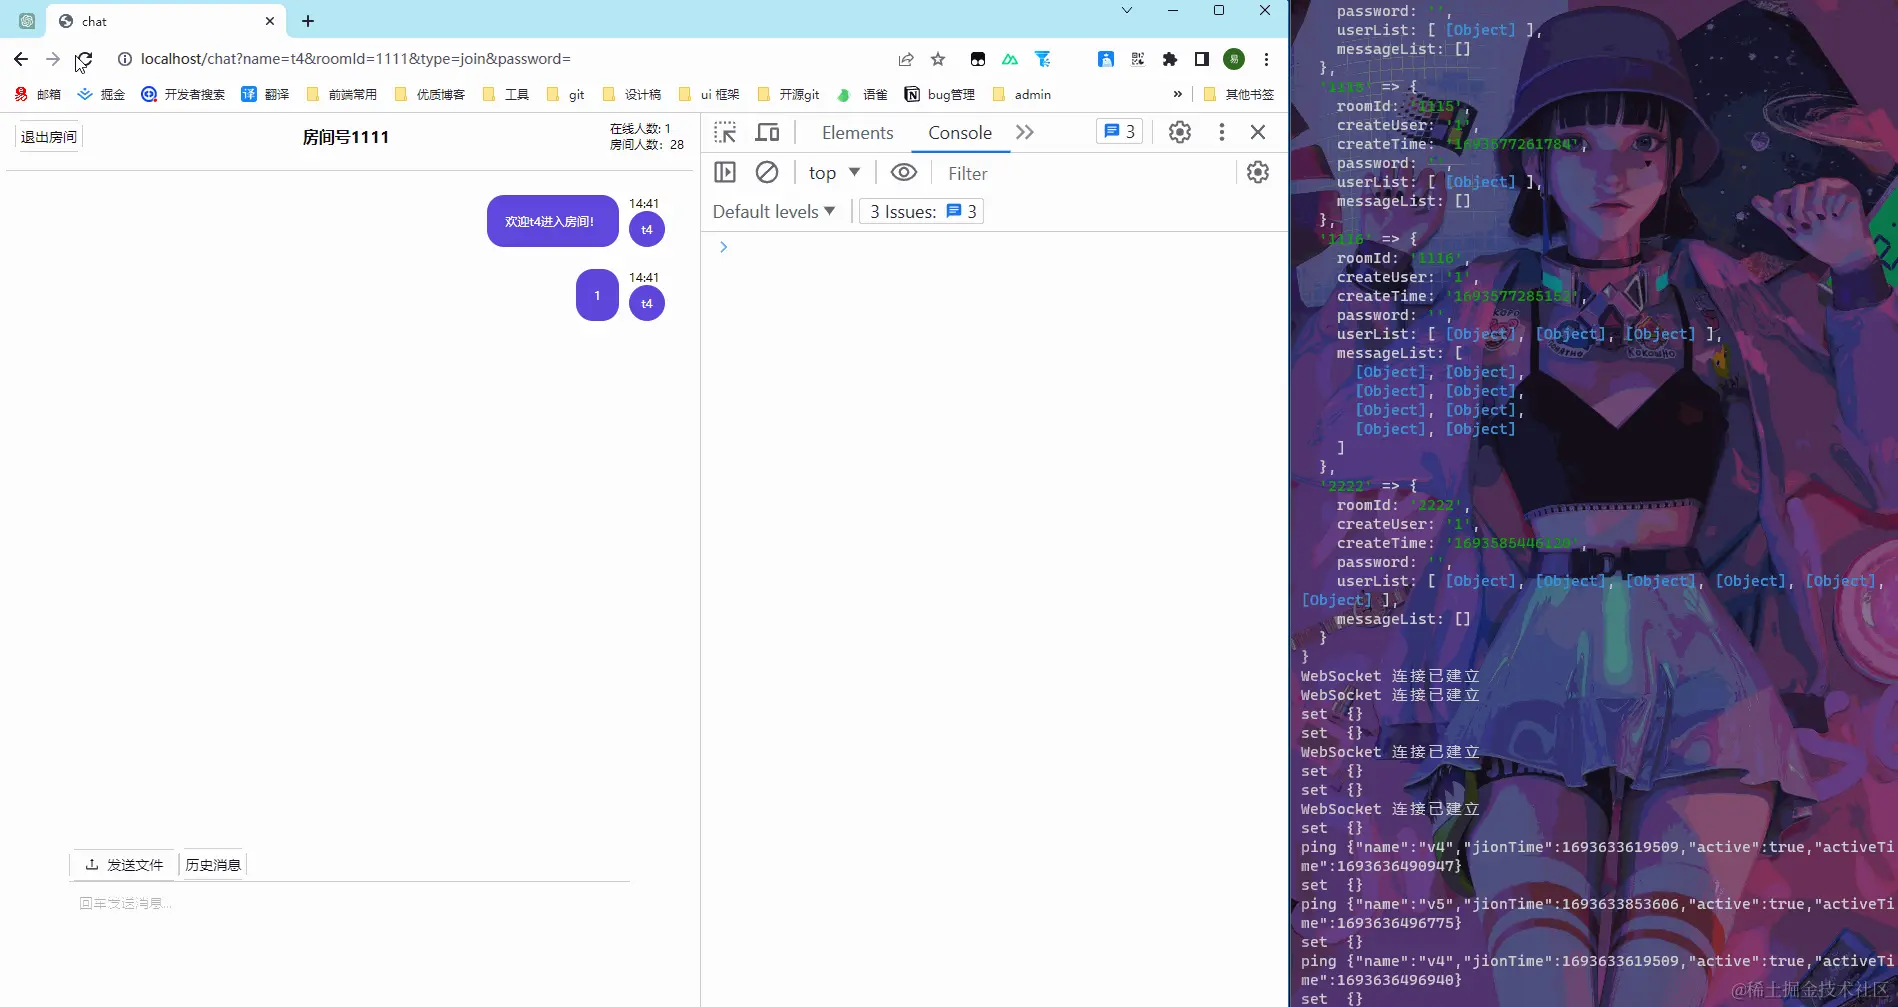Open the git bookmark folder

point(566,94)
